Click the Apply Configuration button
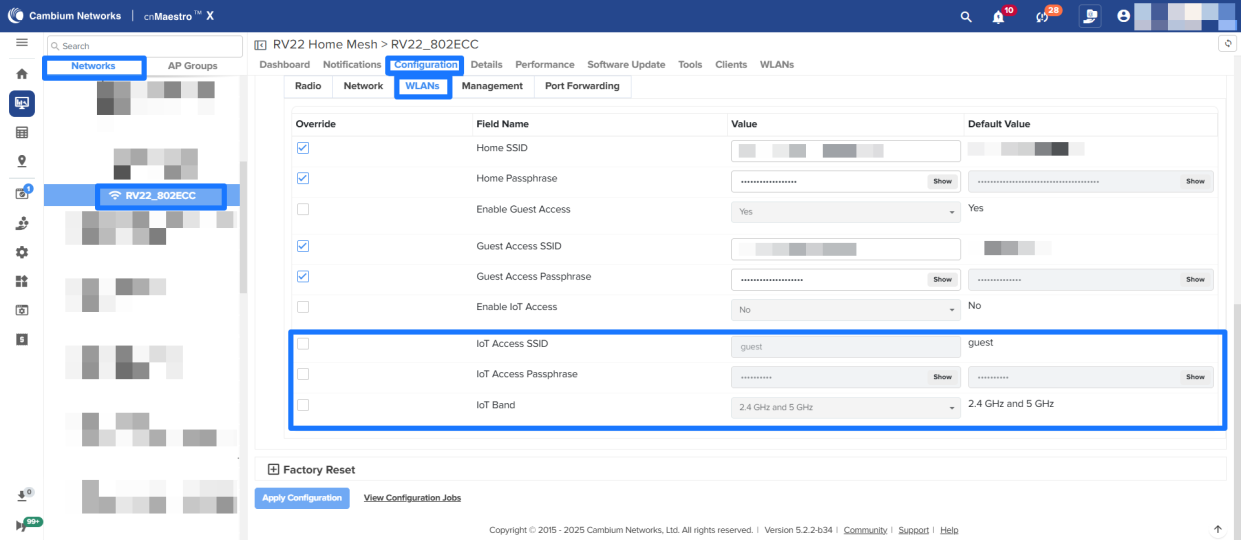 pyautogui.click(x=302, y=498)
